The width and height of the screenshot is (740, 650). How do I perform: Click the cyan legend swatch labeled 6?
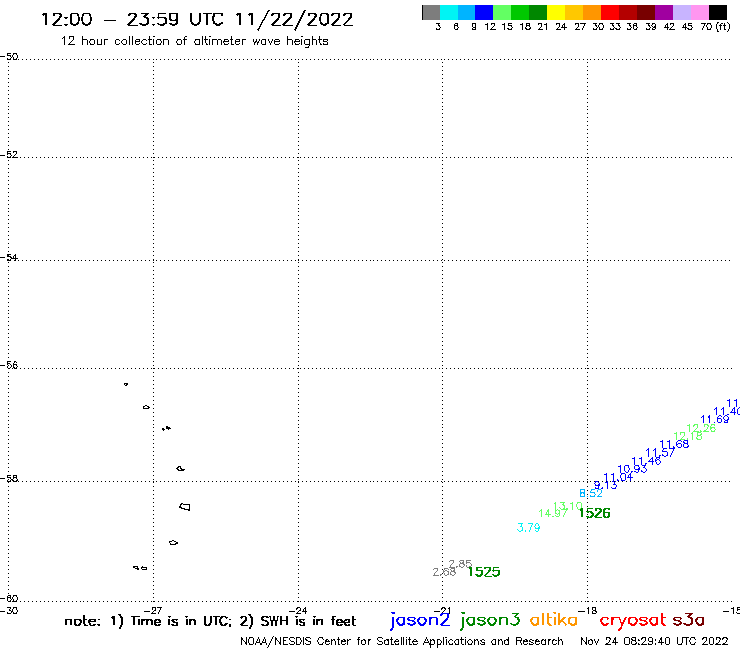pos(449,13)
